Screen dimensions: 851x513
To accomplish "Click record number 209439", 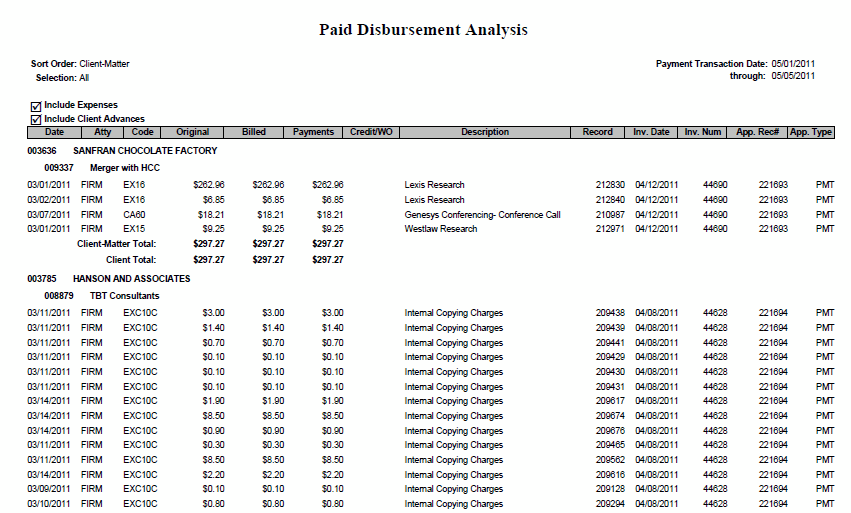I will (610, 328).
